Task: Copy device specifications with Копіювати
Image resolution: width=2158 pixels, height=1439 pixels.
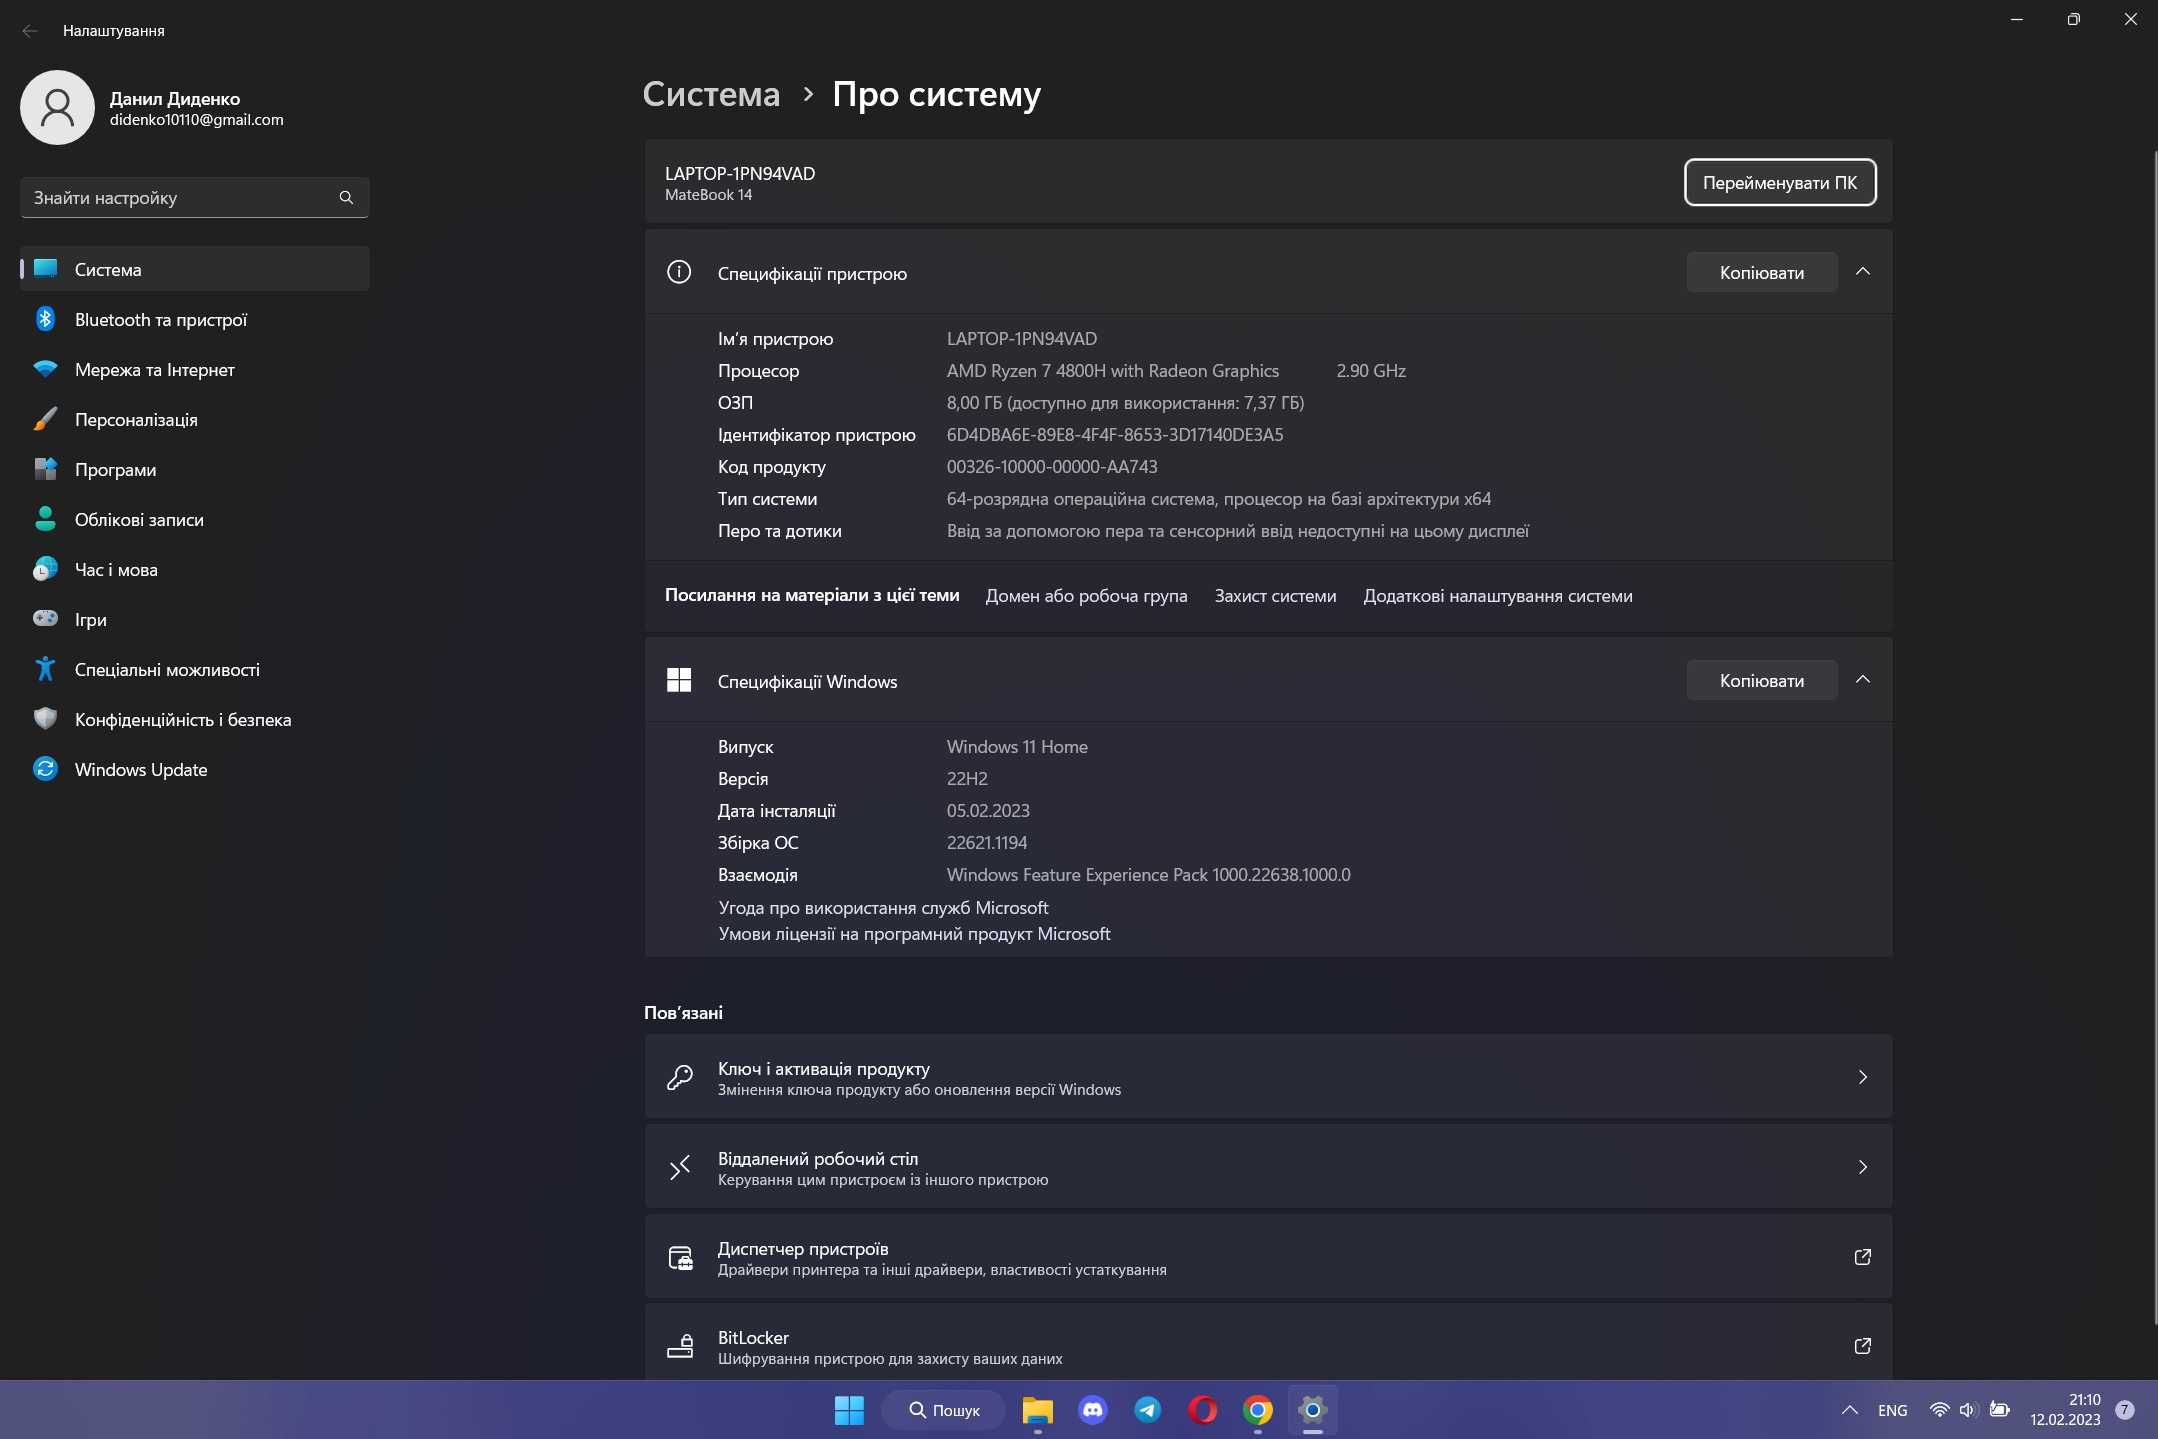Action: pyautogui.click(x=1761, y=272)
